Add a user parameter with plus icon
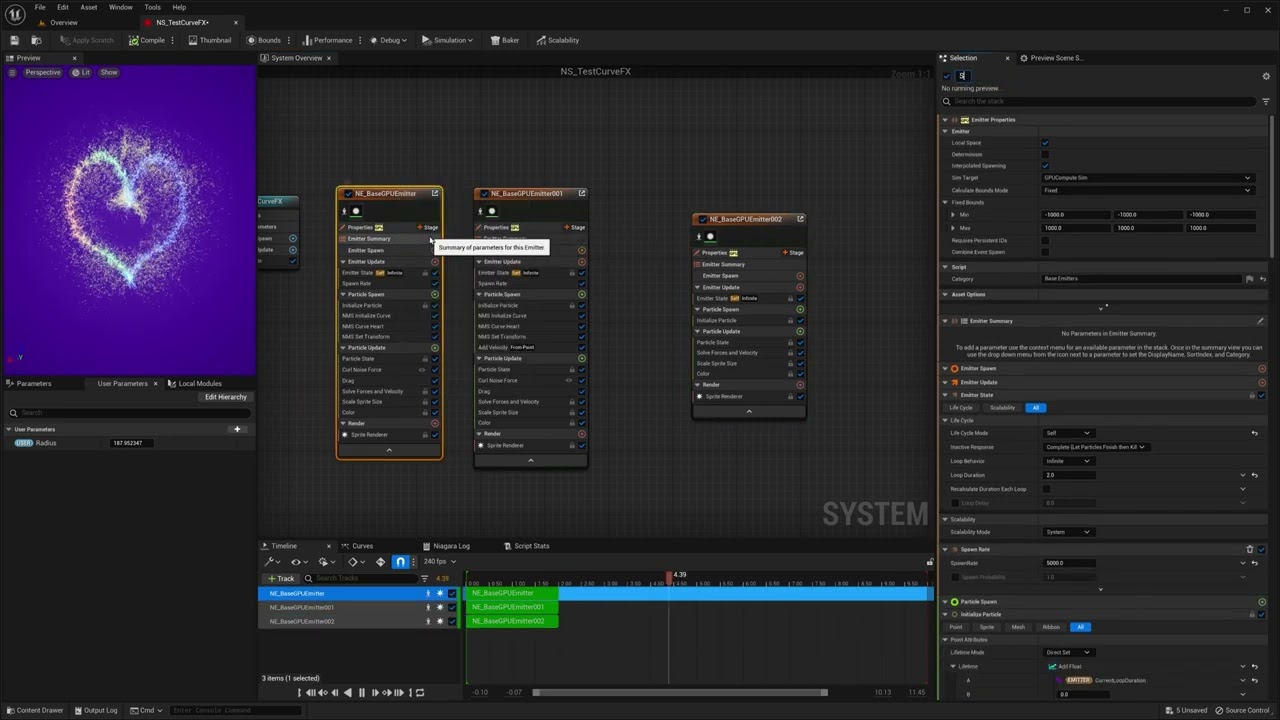The height and width of the screenshot is (720, 1280). pos(237,429)
